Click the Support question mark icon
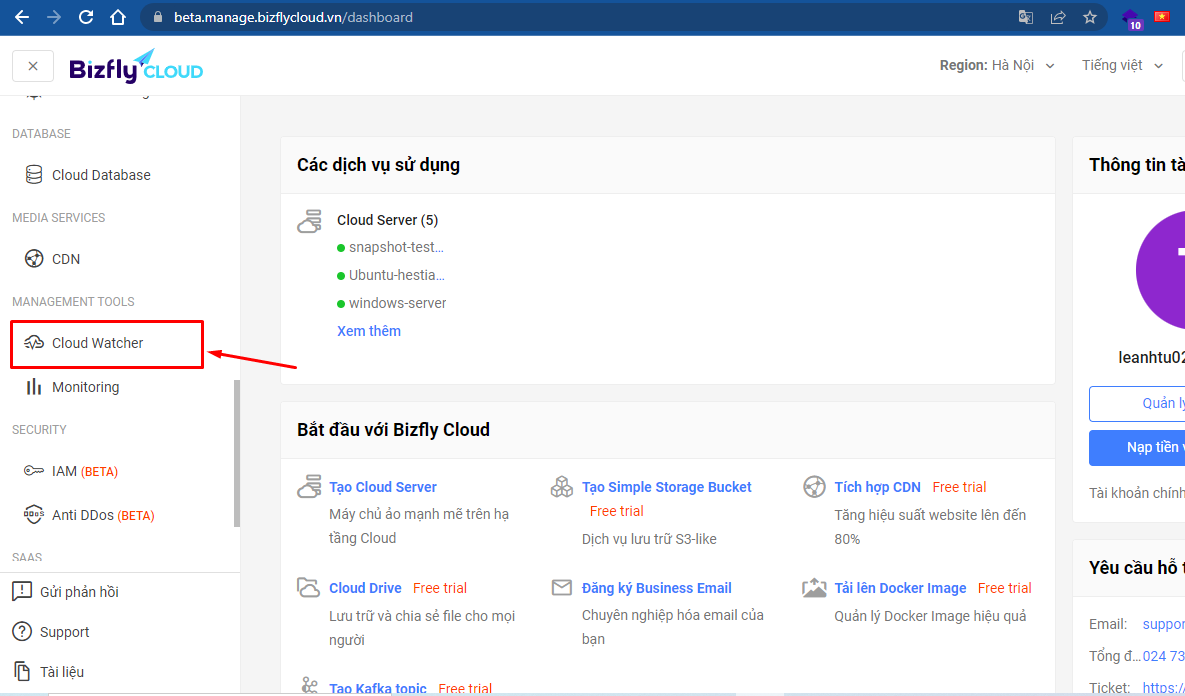 click(22, 631)
